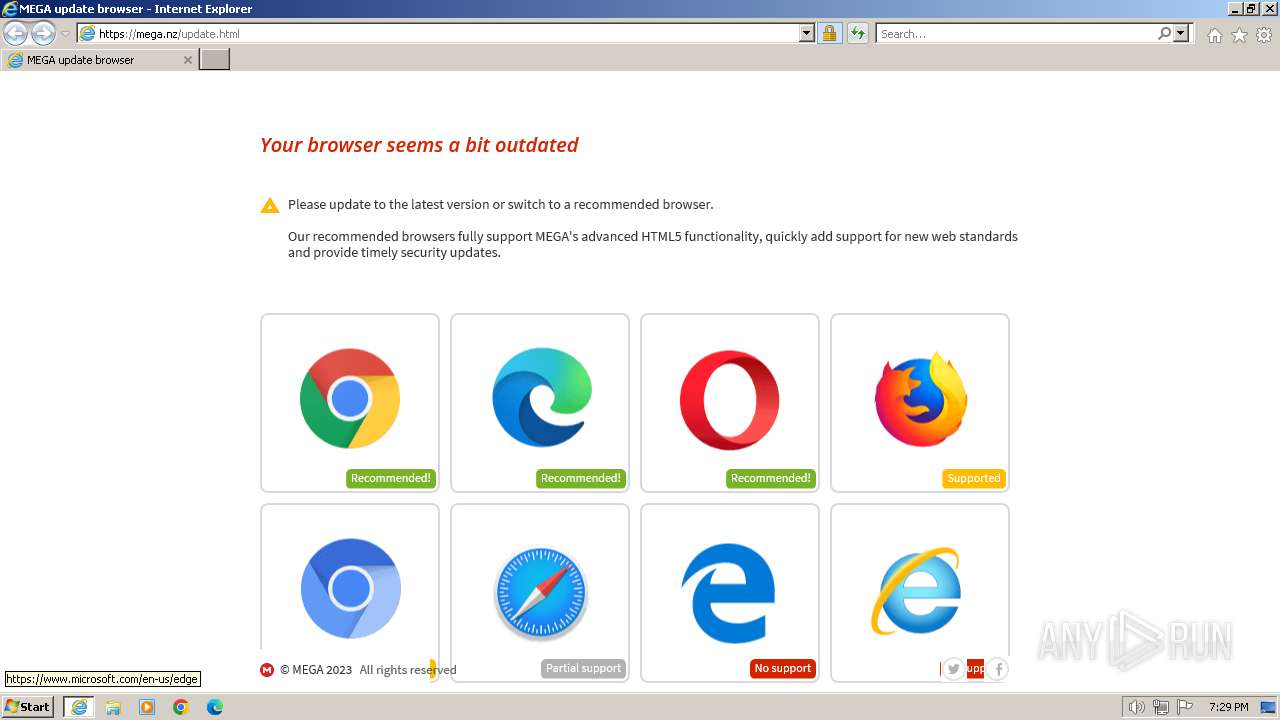Go forward with the browser Forward button
Viewport: 1280px width, 720px height.
[x=43, y=34]
